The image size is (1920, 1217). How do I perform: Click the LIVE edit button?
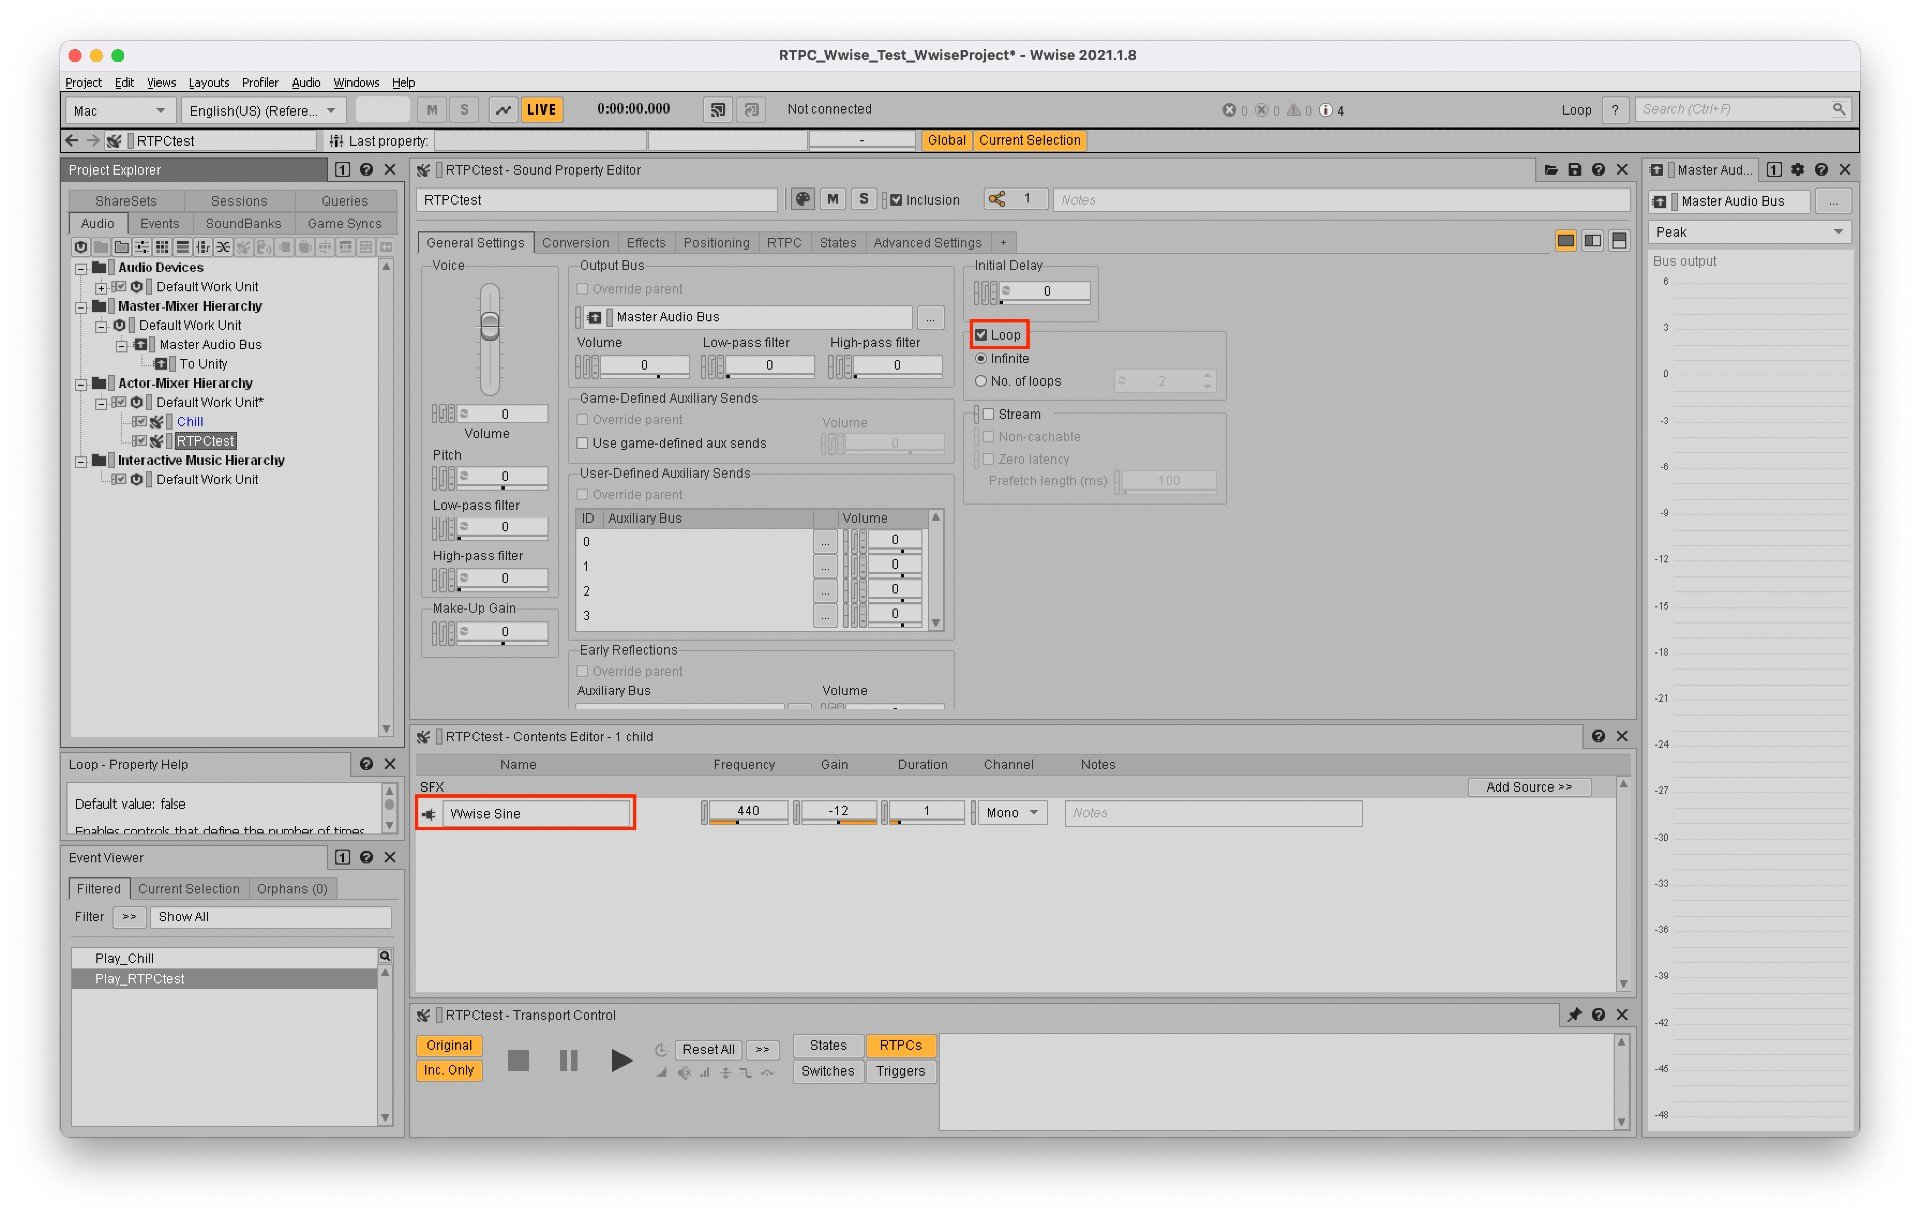pyautogui.click(x=541, y=110)
